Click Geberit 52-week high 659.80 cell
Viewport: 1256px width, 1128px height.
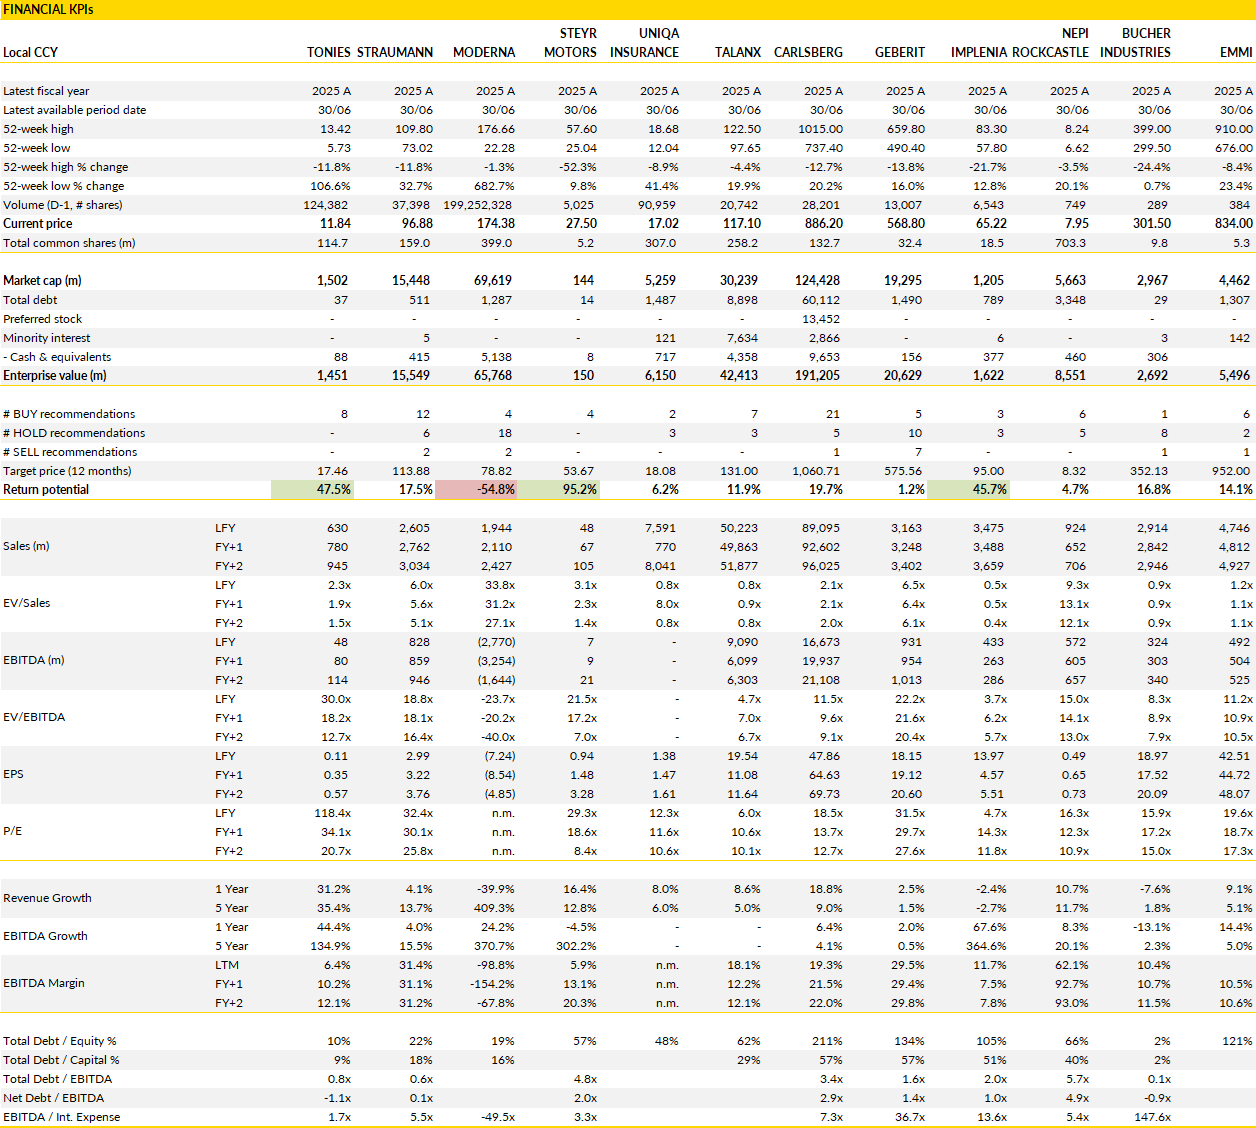pyautogui.click(x=906, y=129)
